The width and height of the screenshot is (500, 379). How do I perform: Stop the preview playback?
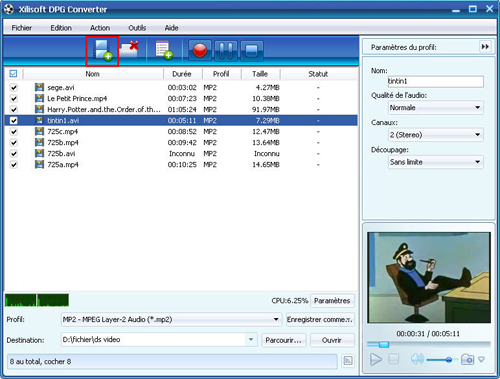point(394,359)
